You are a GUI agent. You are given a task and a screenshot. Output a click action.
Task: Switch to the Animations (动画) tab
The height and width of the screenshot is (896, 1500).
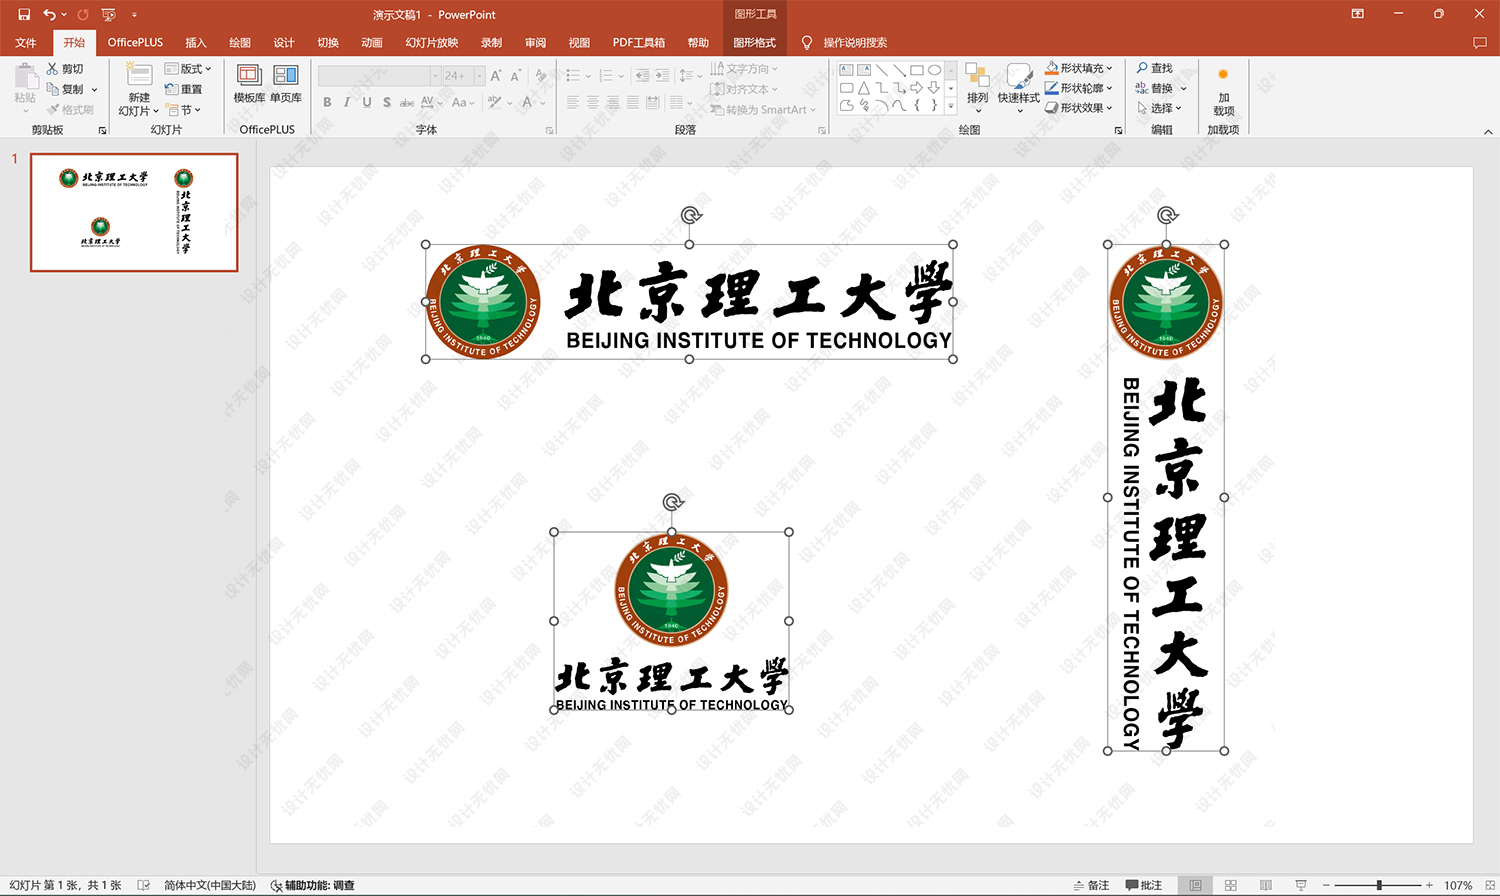point(372,42)
